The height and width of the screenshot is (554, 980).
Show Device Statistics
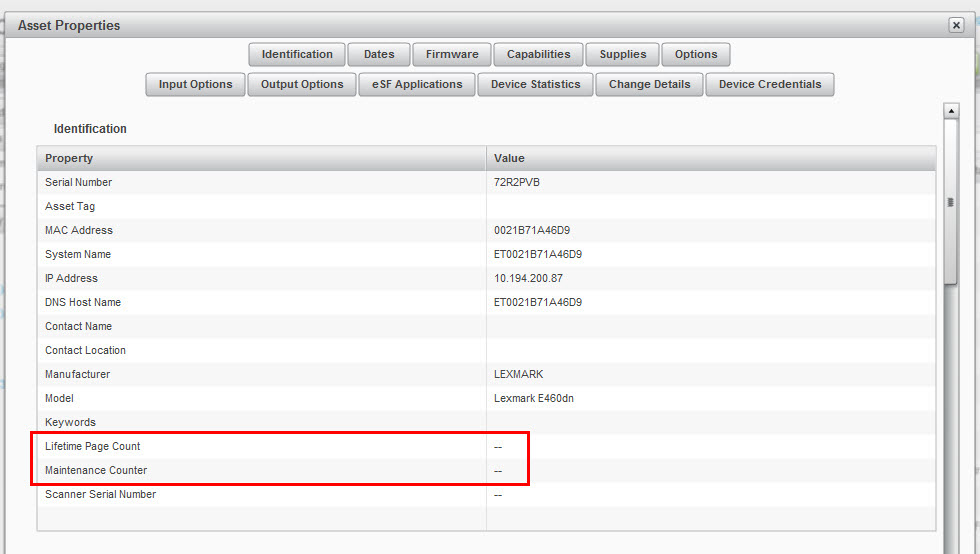click(x=535, y=84)
